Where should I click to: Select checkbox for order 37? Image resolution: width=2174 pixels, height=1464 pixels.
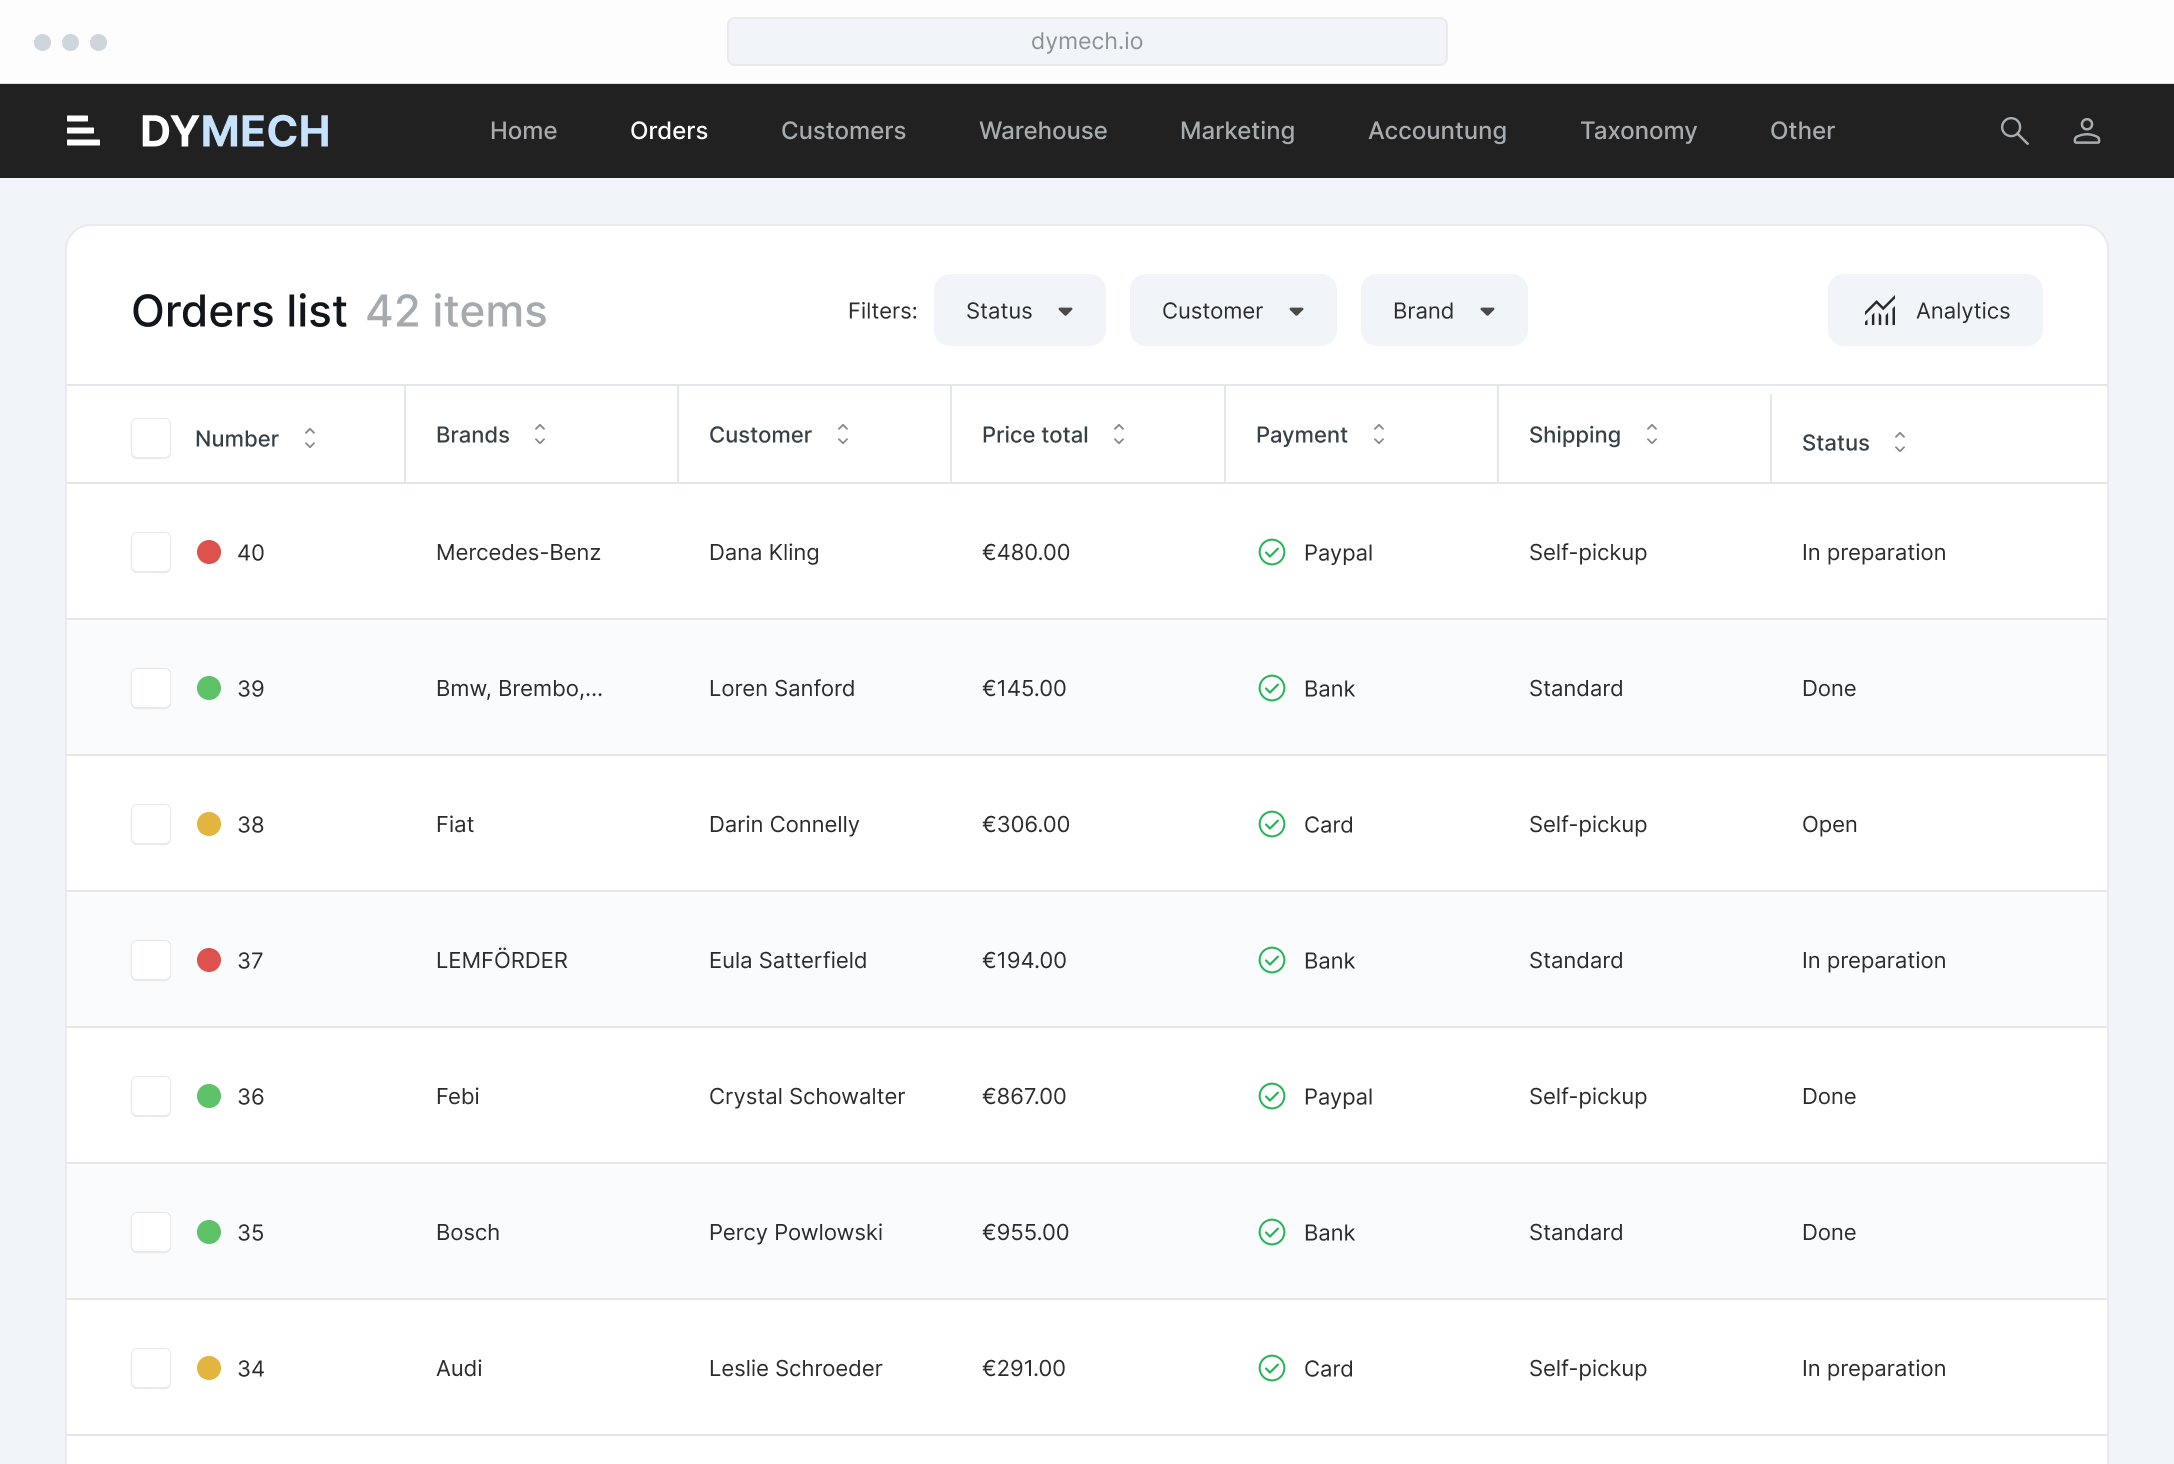point(151,960)
